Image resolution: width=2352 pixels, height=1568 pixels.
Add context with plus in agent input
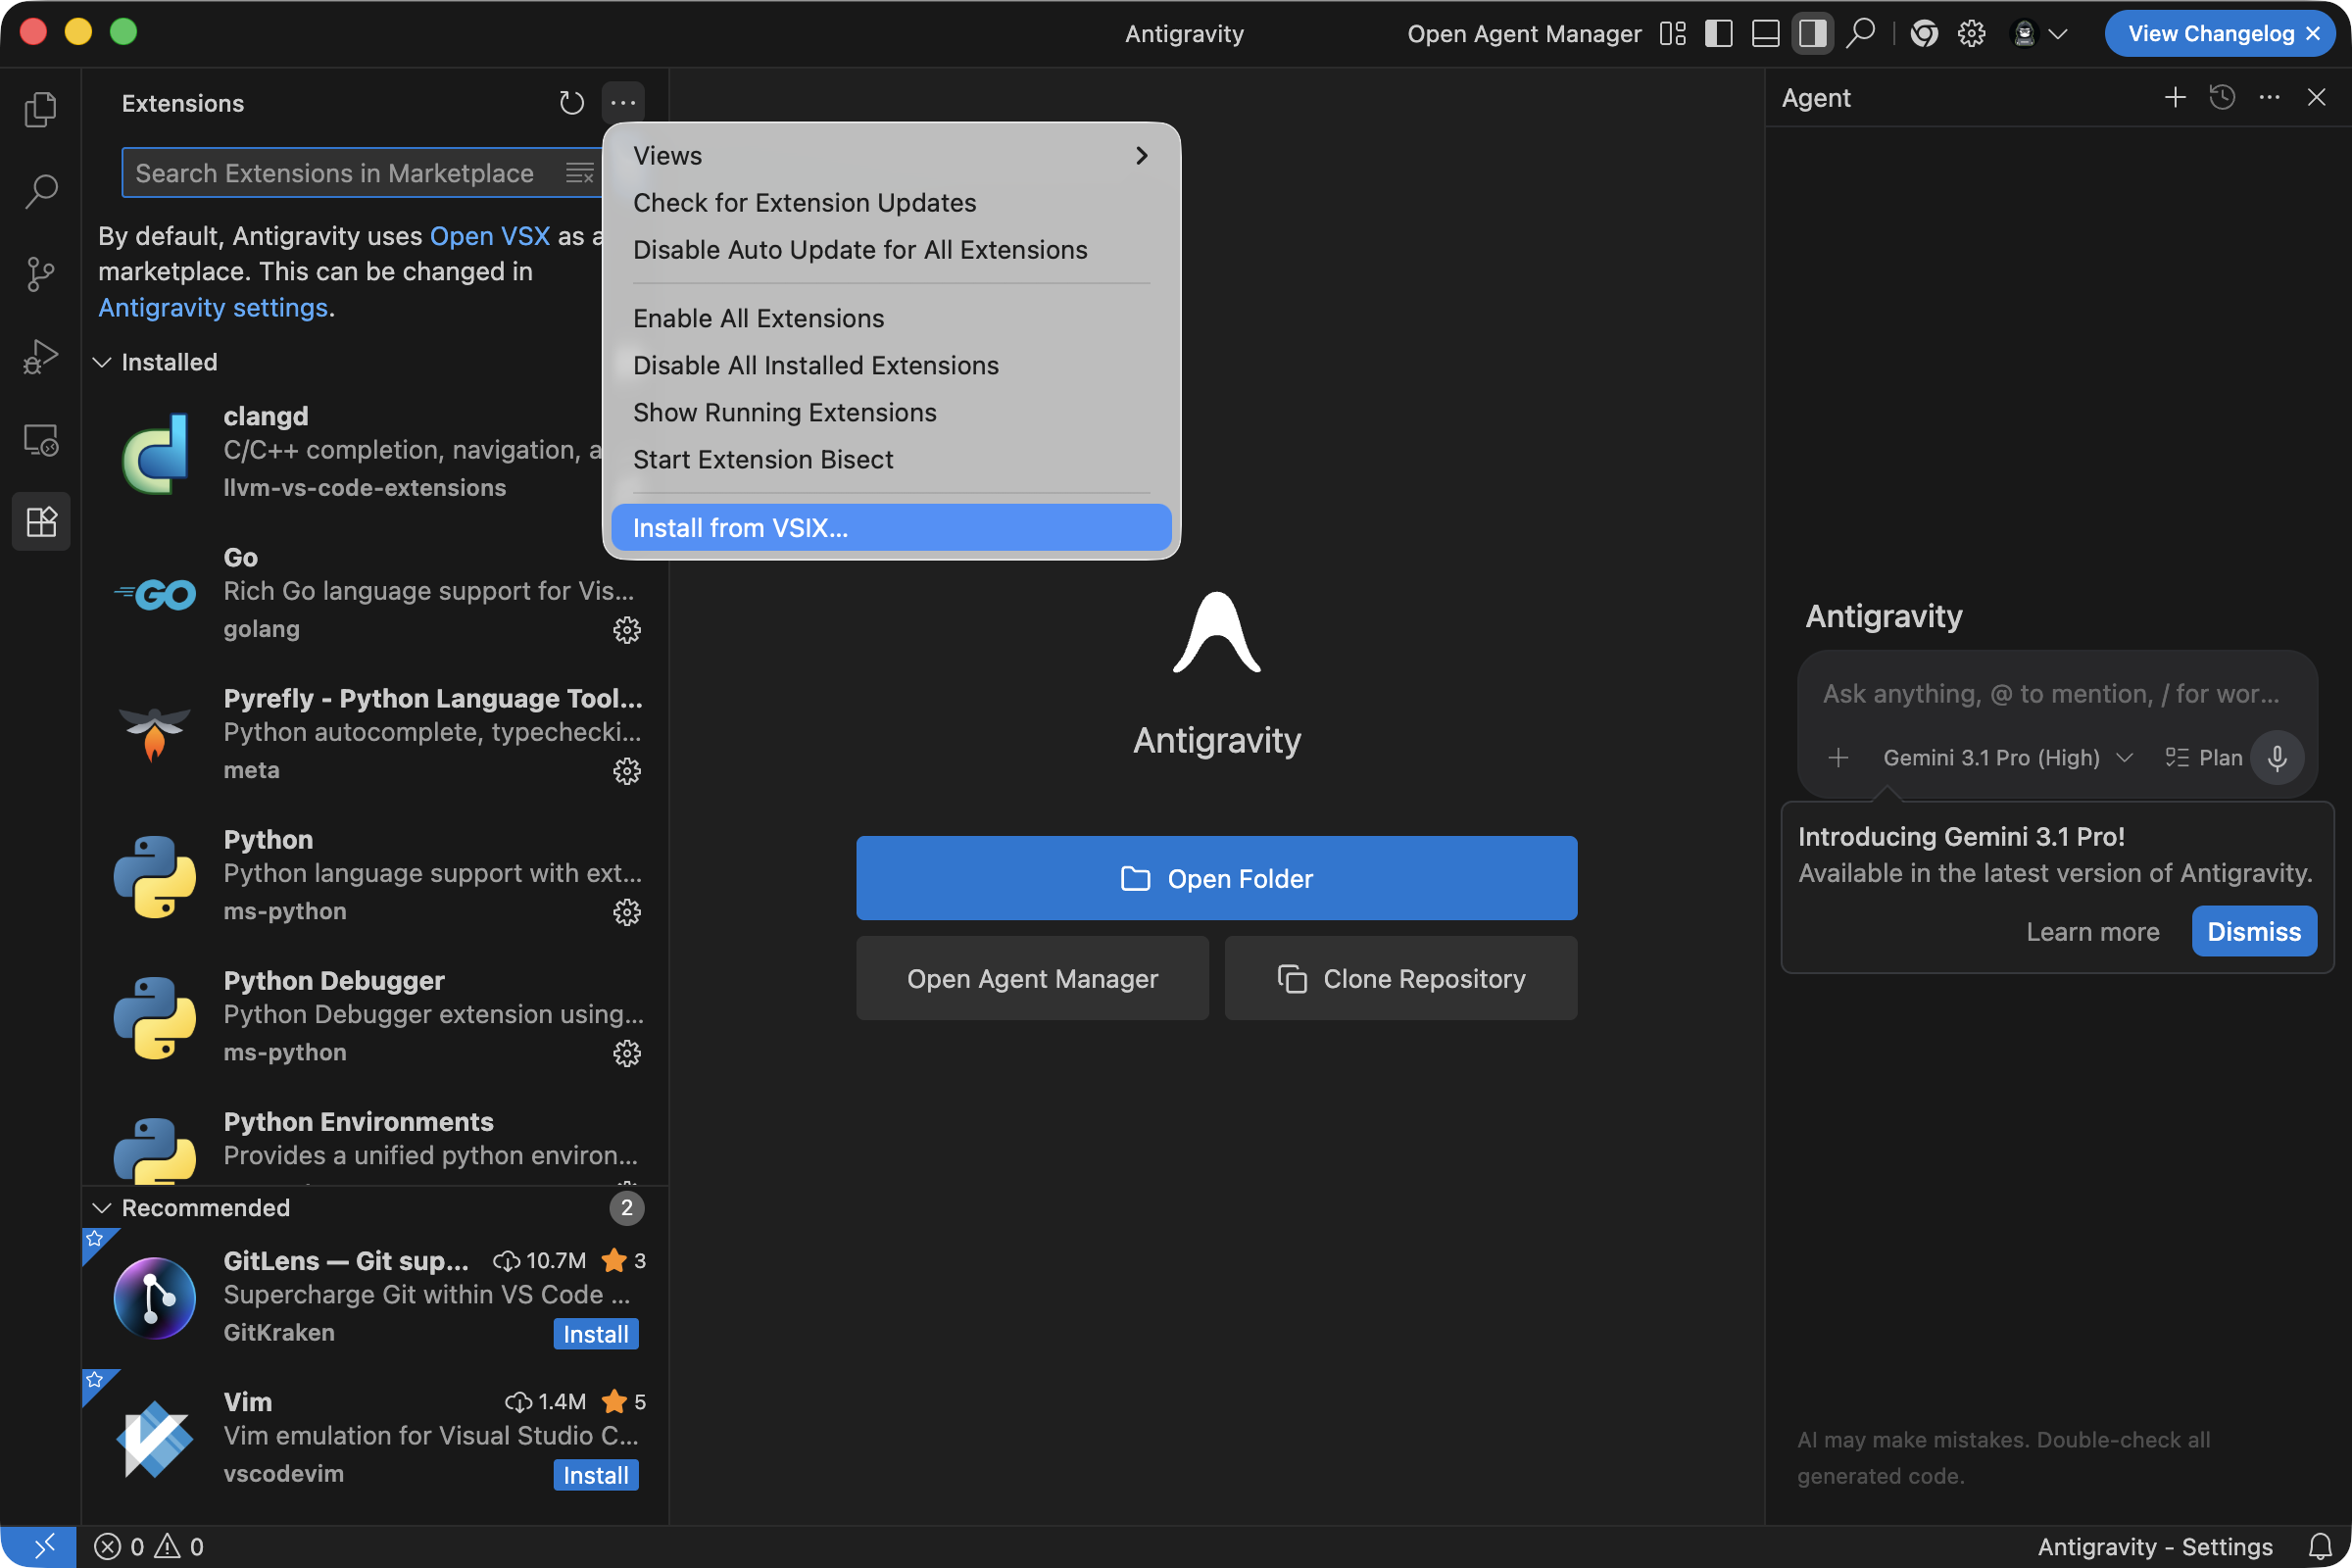click(1838, 758)
